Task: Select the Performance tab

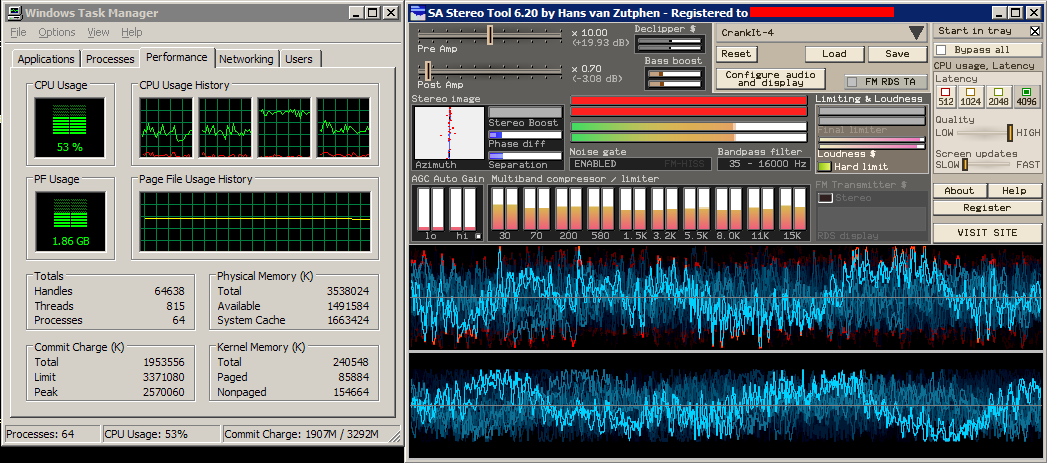Action: click(177, 57)
